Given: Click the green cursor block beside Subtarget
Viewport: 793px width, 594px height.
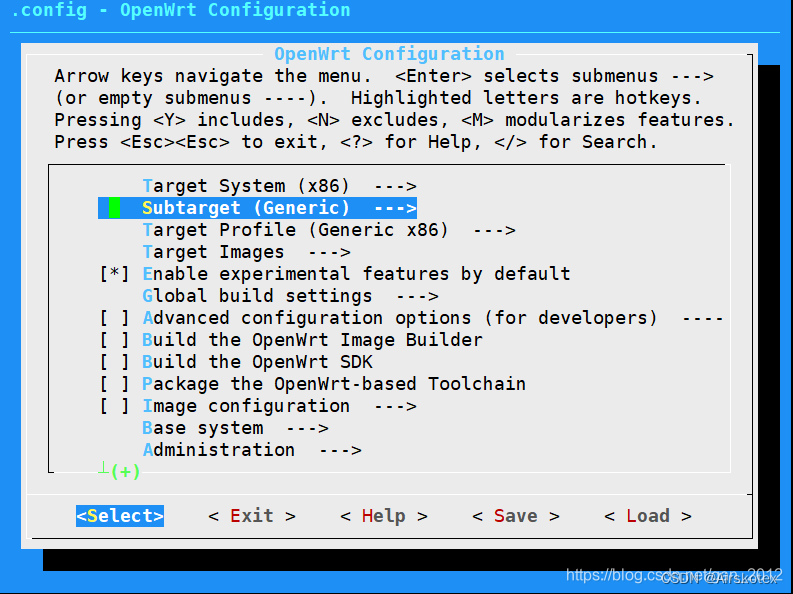Looking at the screenshot, I should click(114, 208).
